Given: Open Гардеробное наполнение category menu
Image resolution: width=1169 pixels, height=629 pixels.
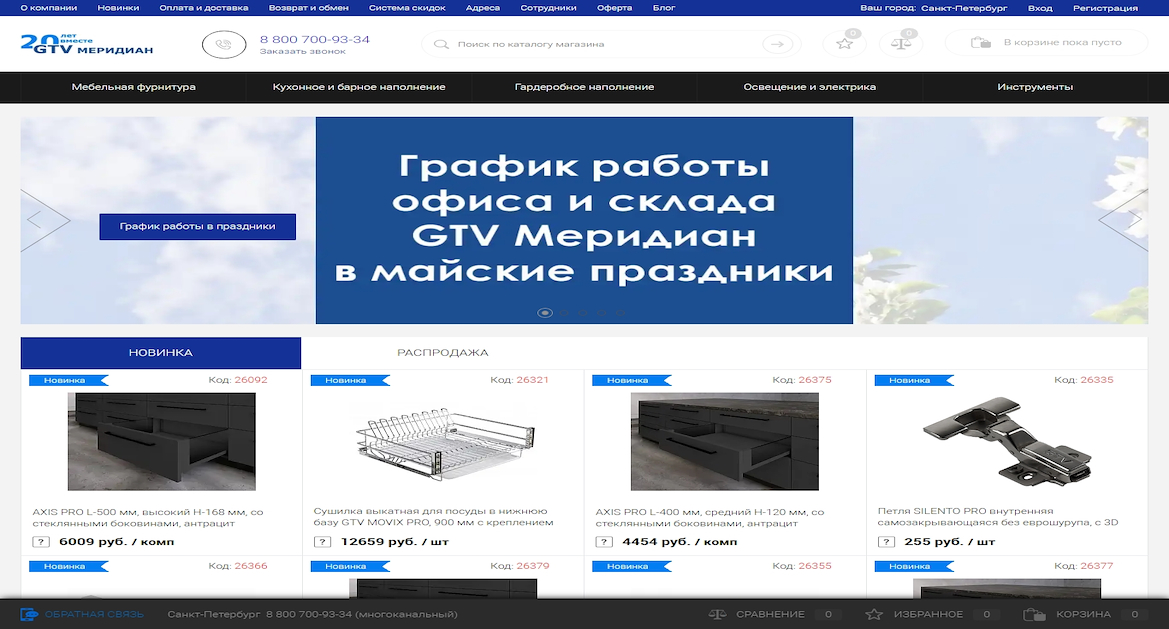Looking at the screenshot, I should (584, 87).
